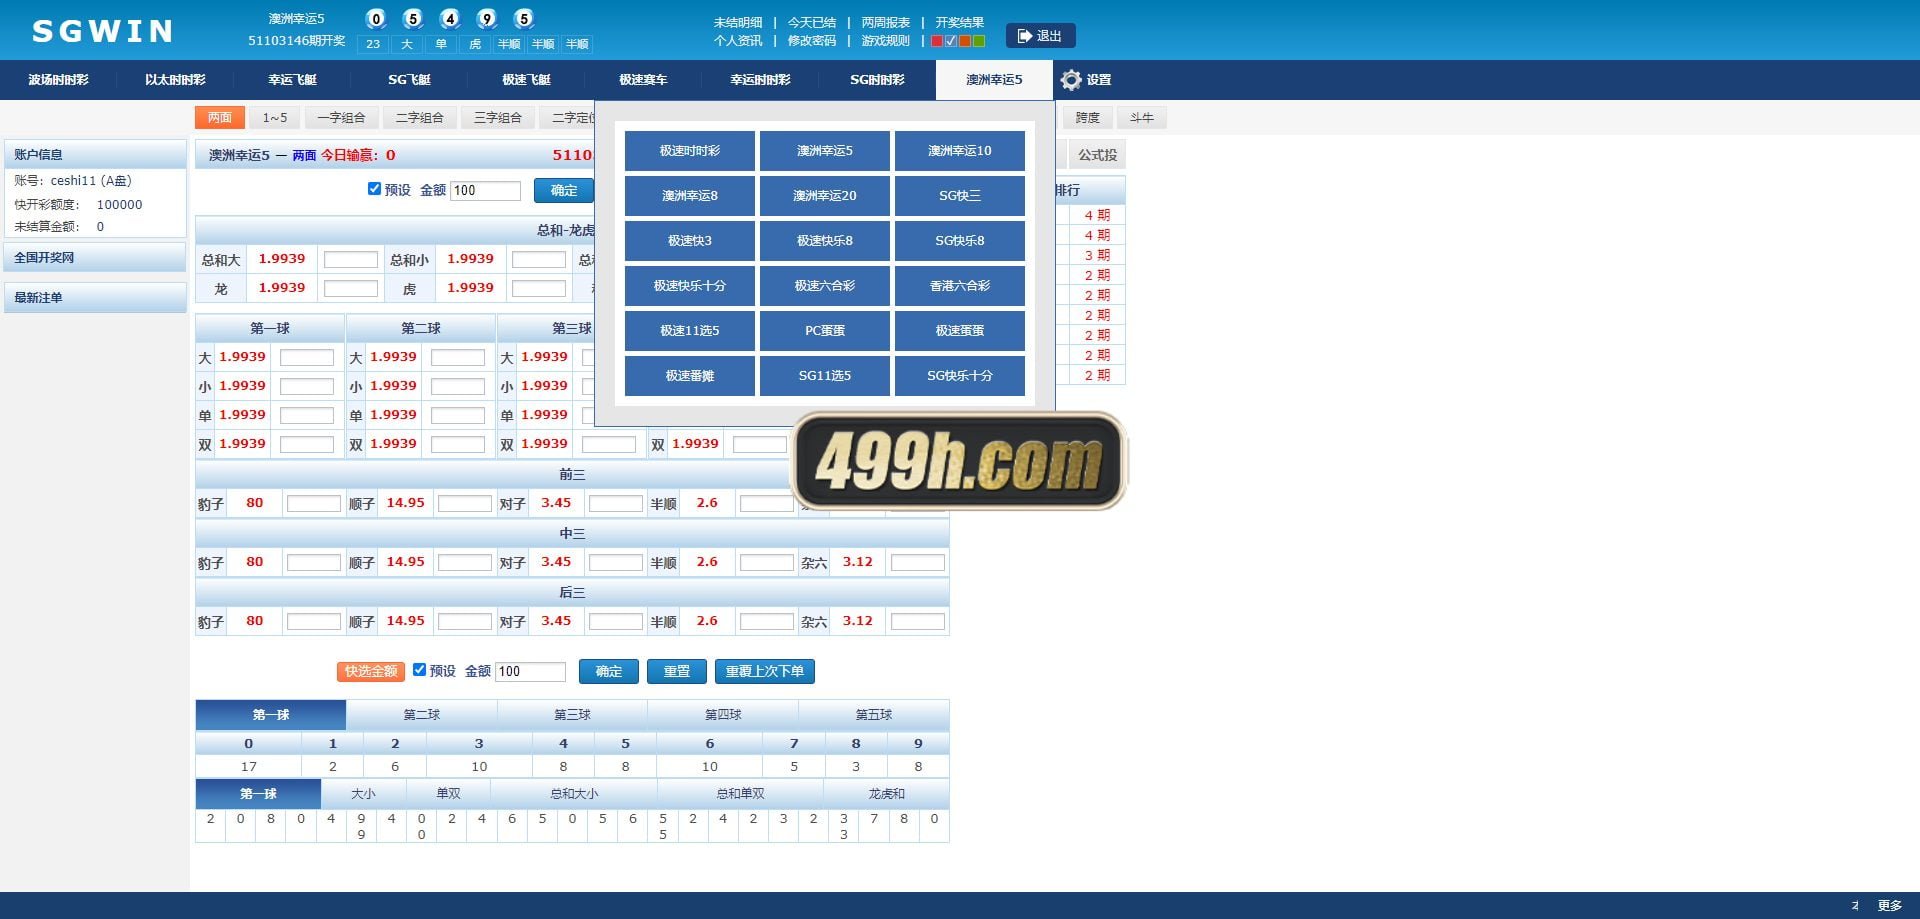Click the bottom 确定 confirm button
The width and height of the screenshot is (1920, 919).
point(609,672)
